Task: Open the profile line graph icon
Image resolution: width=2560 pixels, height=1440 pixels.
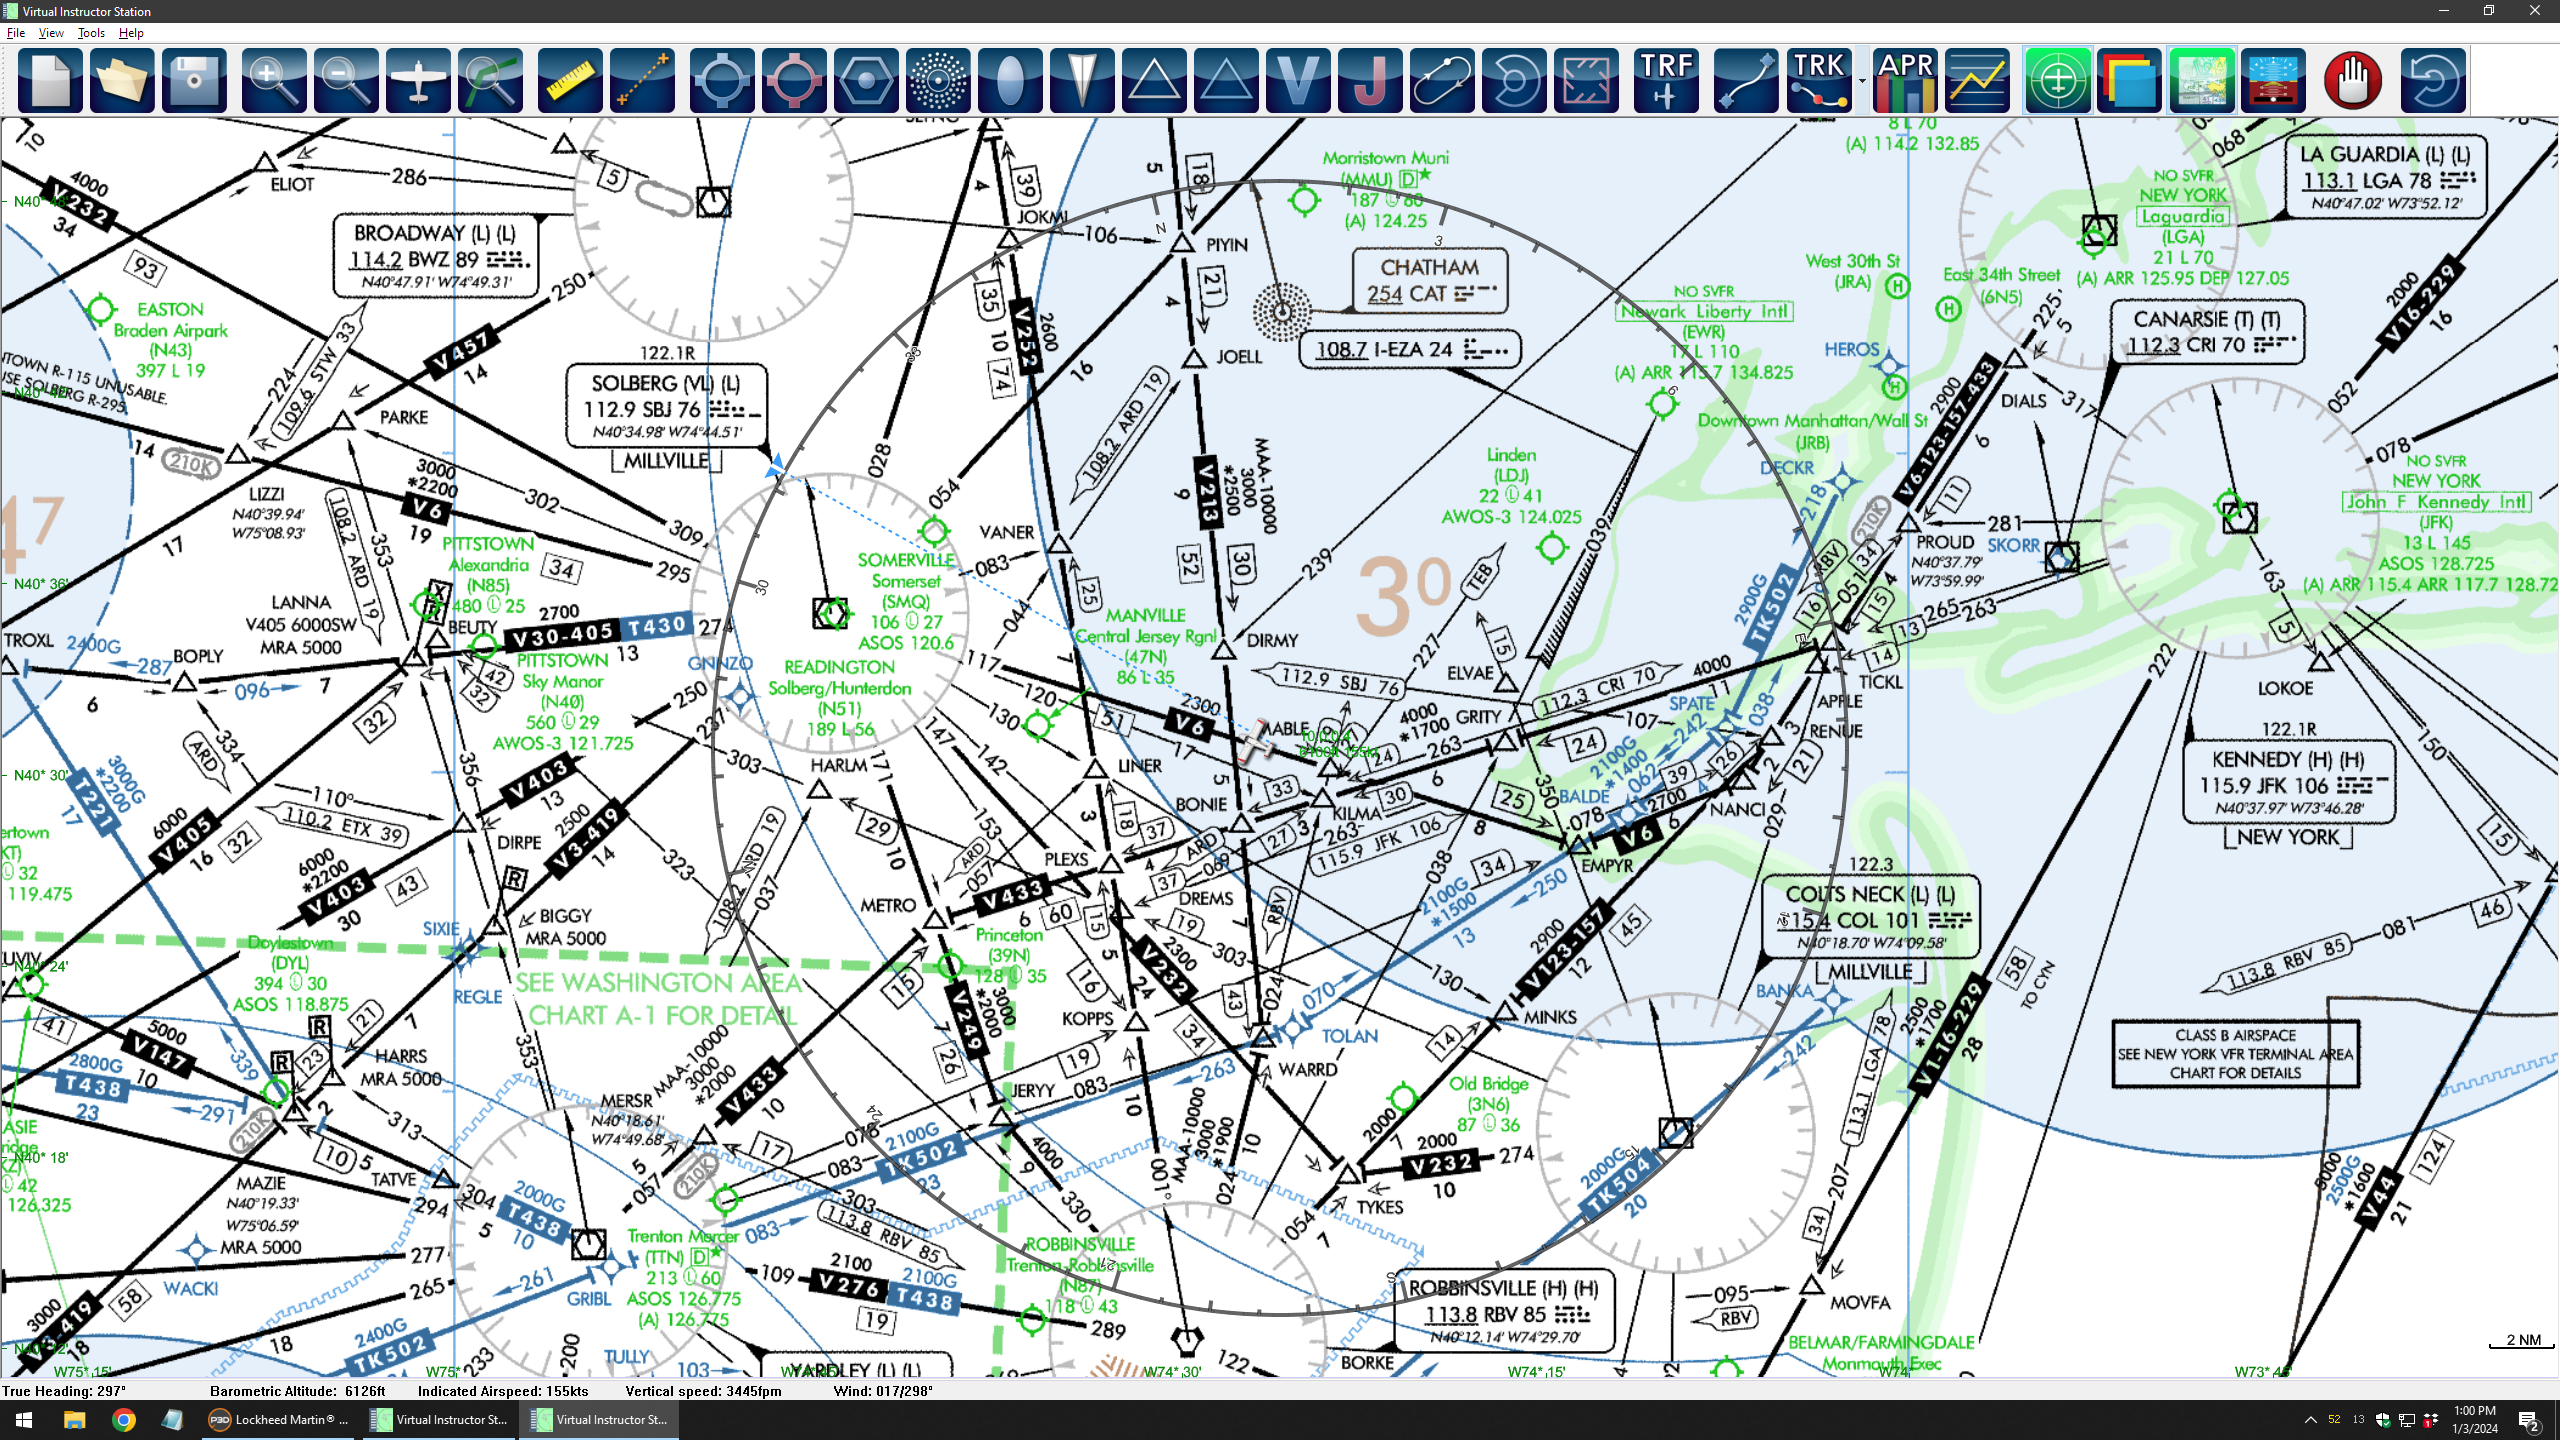Action: click(1977, 80)
